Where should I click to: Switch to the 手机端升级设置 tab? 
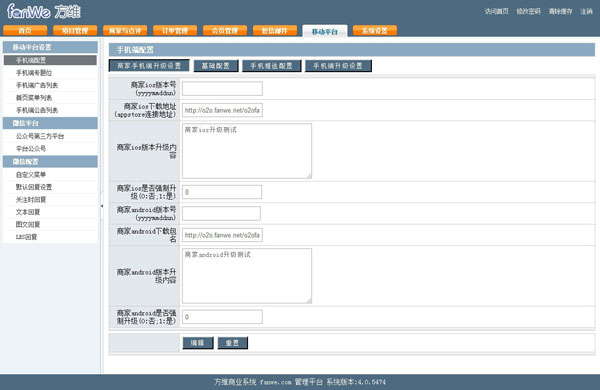click(x=338, y=66)
